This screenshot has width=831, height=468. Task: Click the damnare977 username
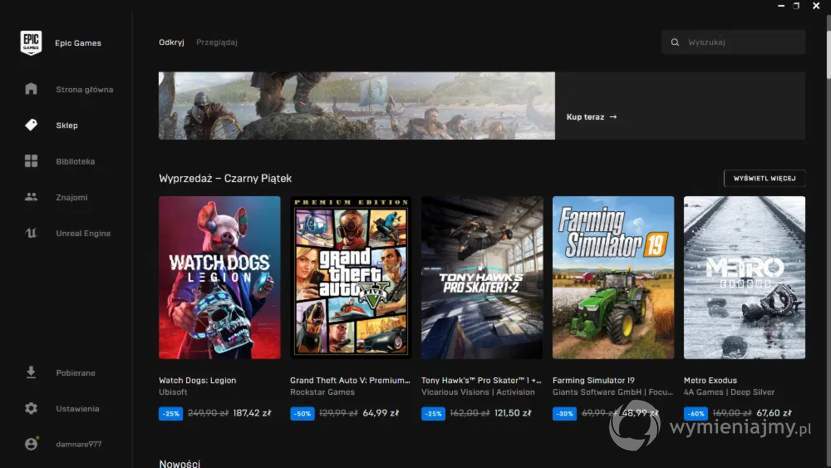[78, 444]
